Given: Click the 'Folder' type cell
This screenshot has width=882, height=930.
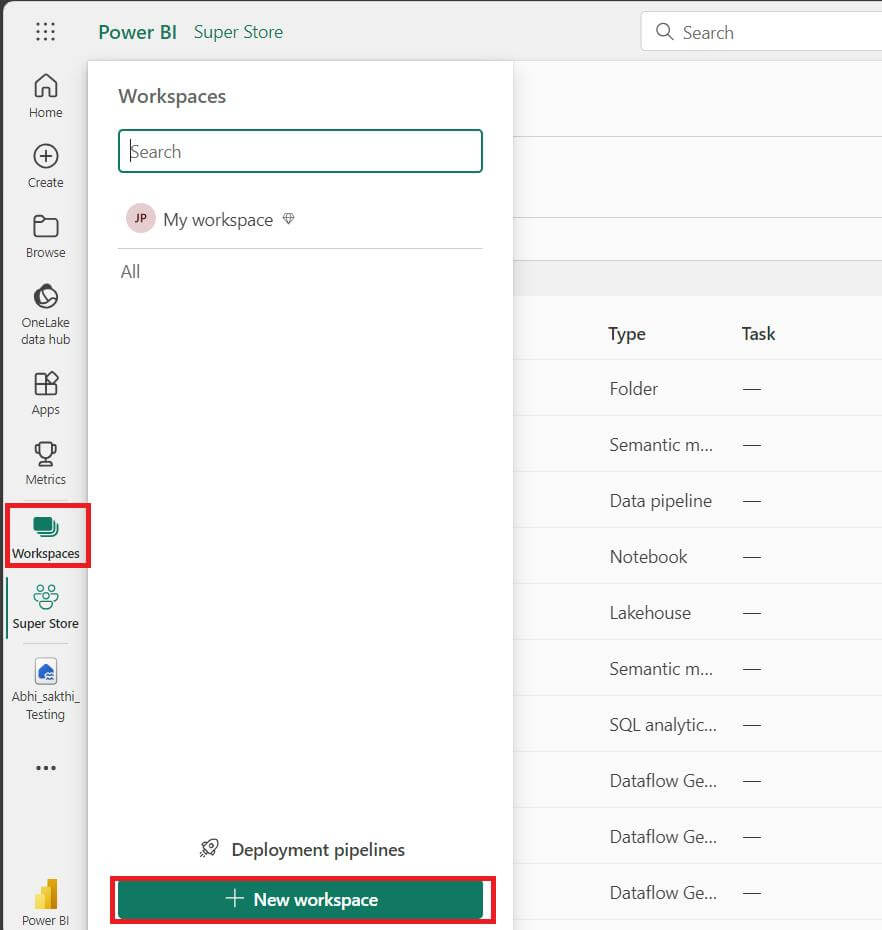Looking at the screenshot, I should coord(633,388).
